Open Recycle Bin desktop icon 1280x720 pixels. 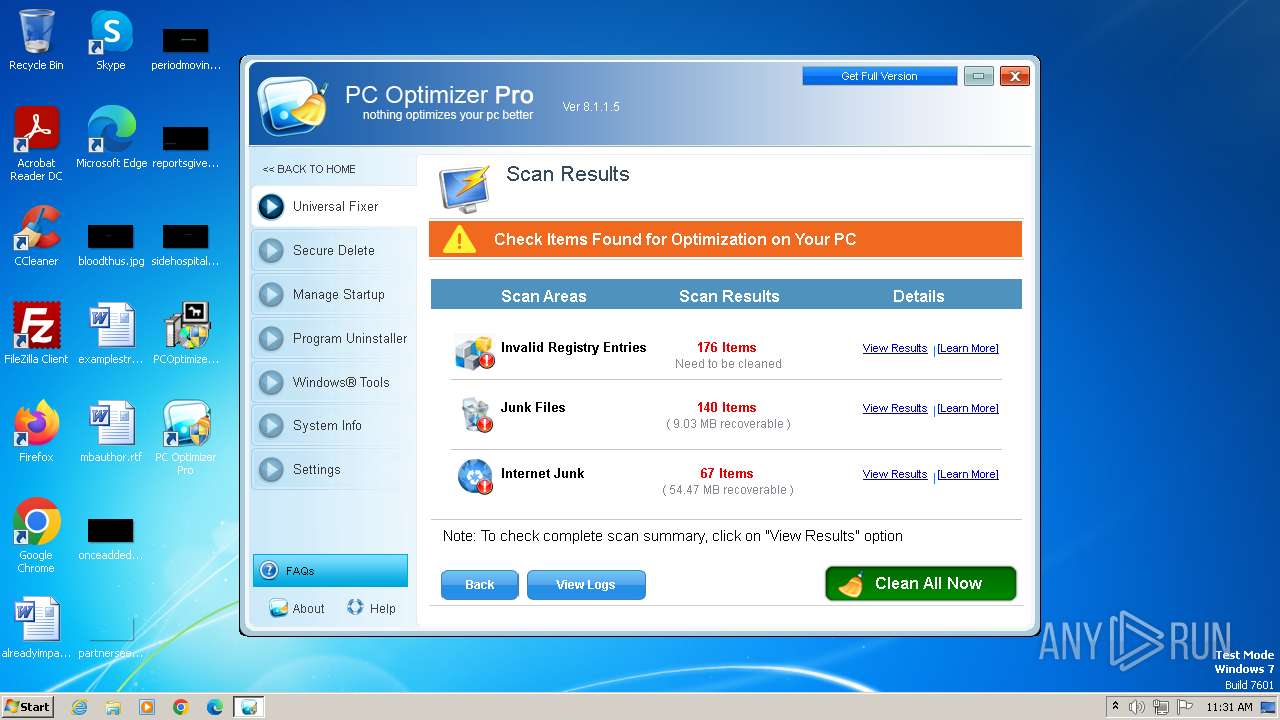pyautogui.click(x=36, y=40)
